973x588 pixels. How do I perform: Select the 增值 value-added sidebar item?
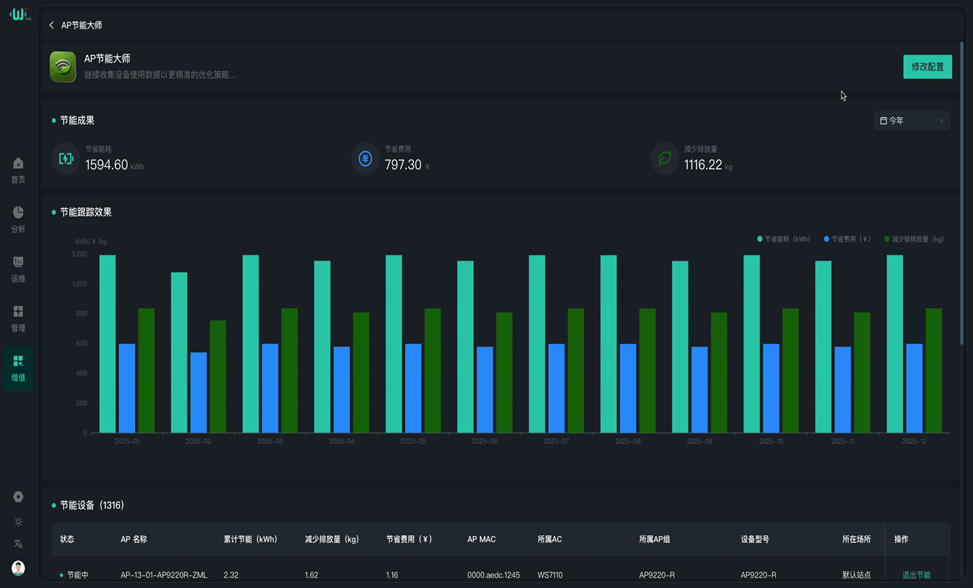point(18,367)
